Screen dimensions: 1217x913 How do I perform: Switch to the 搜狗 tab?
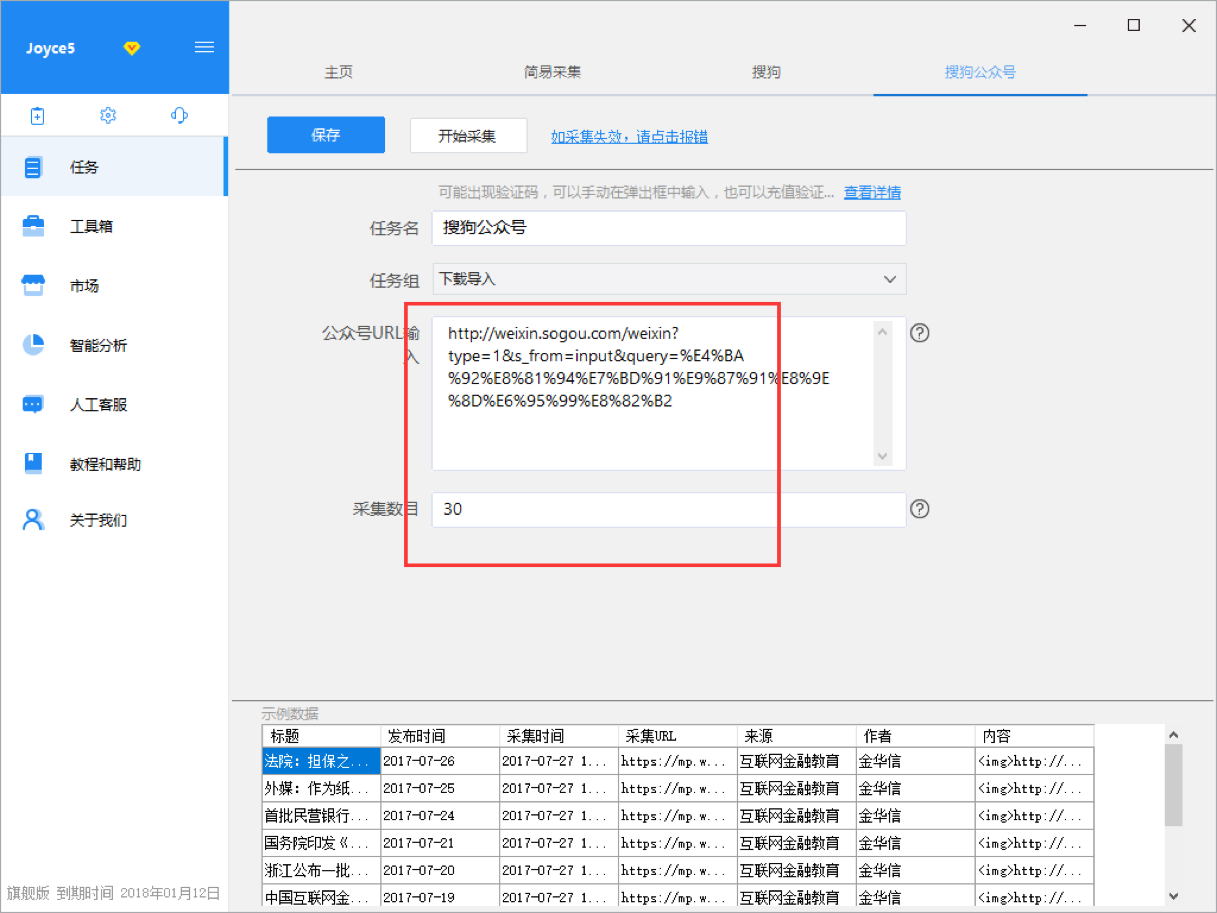coord(767,72)
